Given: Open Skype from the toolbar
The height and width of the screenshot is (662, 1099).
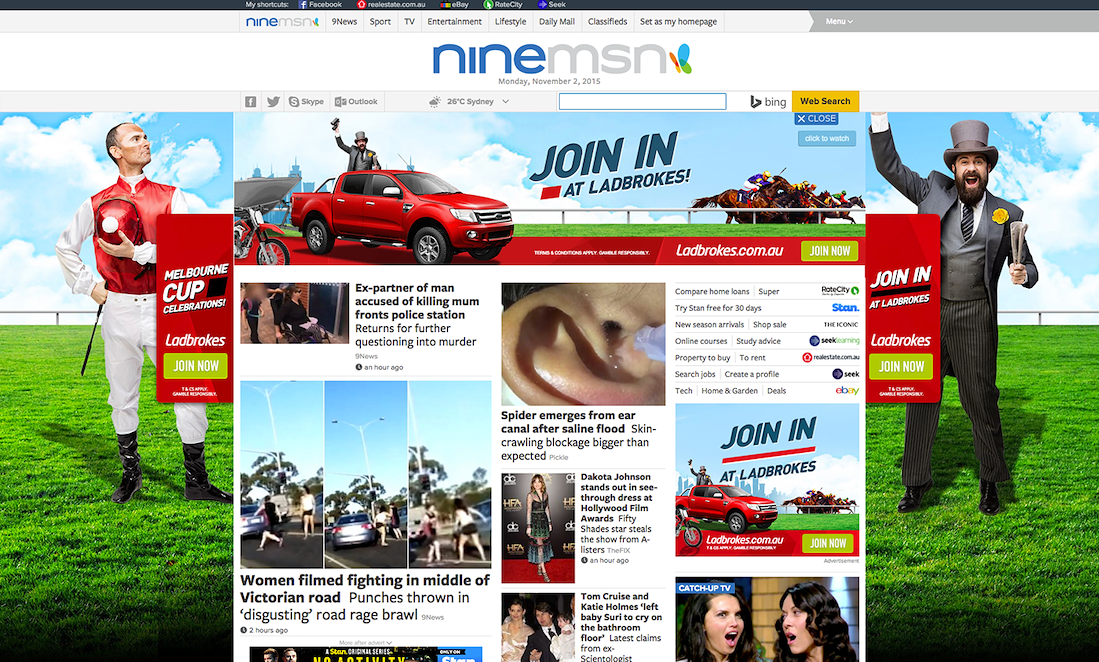Looking at the screenshot, I should click(306, 102).
